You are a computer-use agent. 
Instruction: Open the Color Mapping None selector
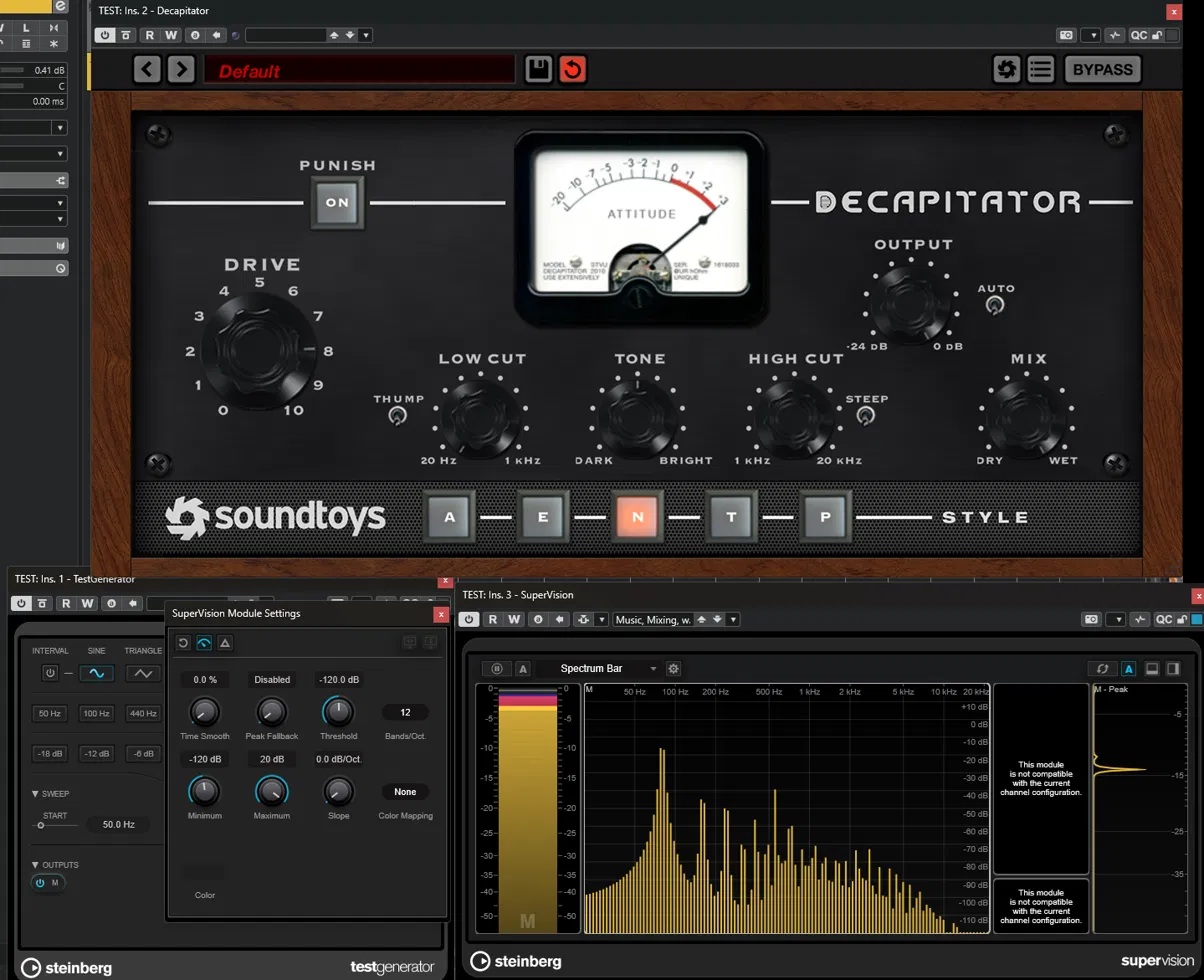tap(405, 791)
